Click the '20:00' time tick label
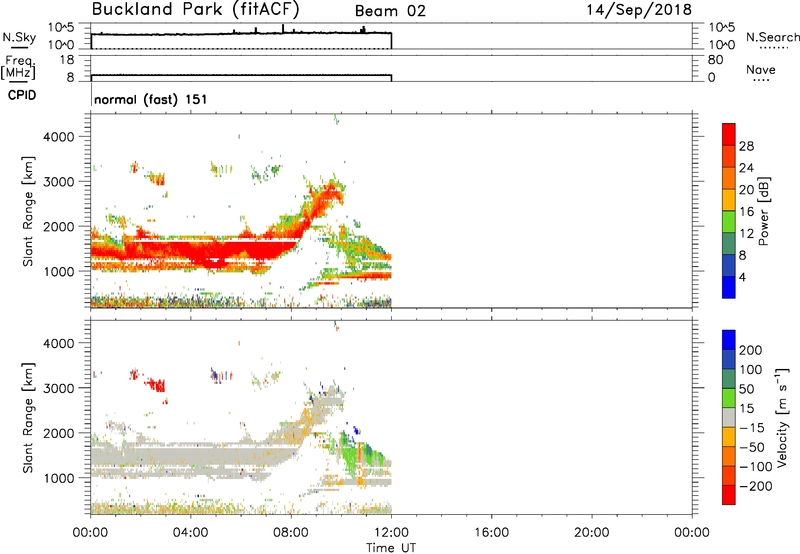800x554 pixels. [592, 533]
